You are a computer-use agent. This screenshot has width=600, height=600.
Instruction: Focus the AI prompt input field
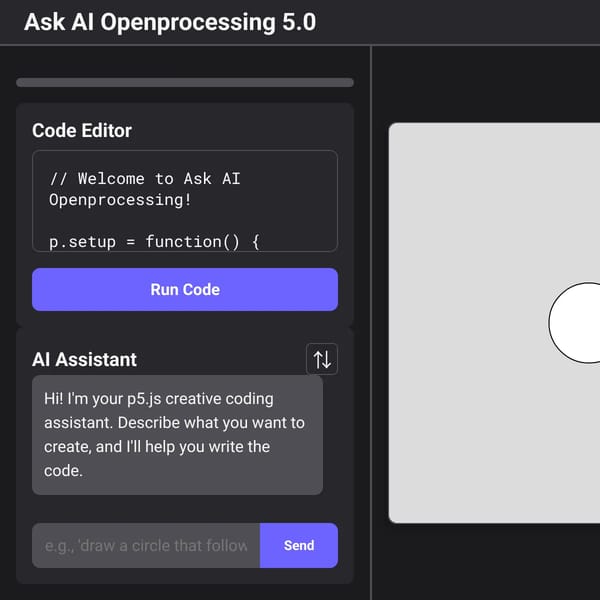pyautogui.click(x=146, y=545)
